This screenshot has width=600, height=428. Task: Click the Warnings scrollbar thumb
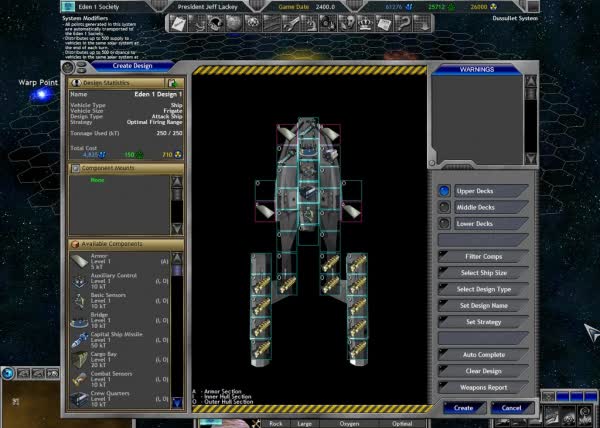(531, 94)
